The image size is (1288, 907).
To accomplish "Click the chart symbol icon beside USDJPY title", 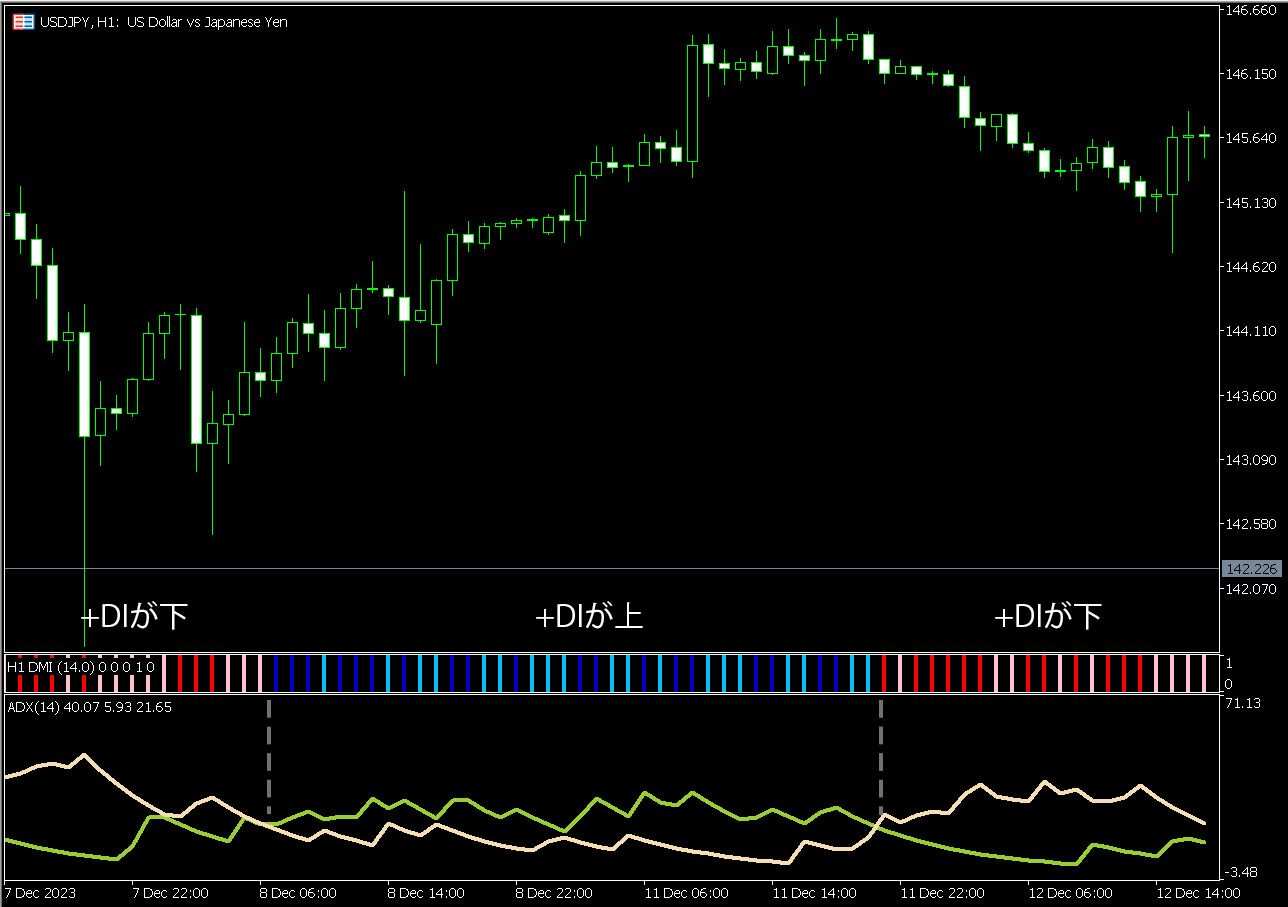I will tap(22, 21).
